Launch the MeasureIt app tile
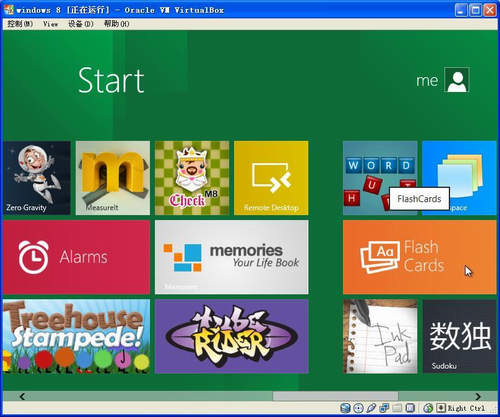The width and height of the screenshot is (500, 417). [113, 178]
